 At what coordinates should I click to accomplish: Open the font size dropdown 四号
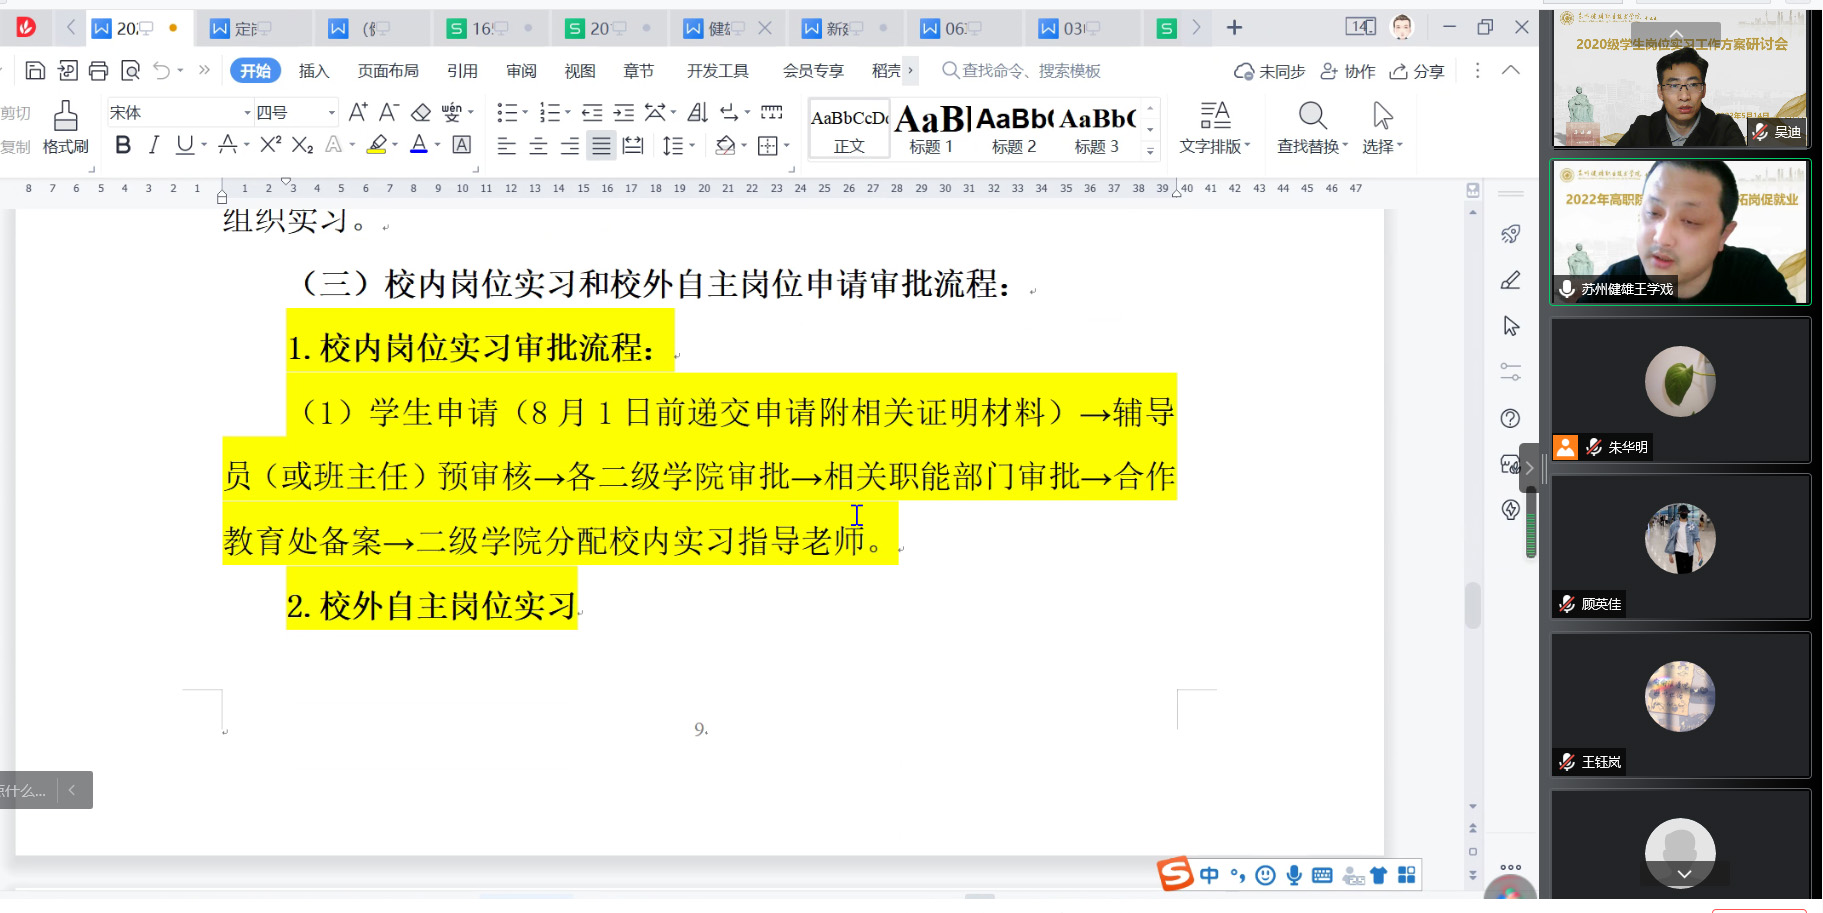331,113
